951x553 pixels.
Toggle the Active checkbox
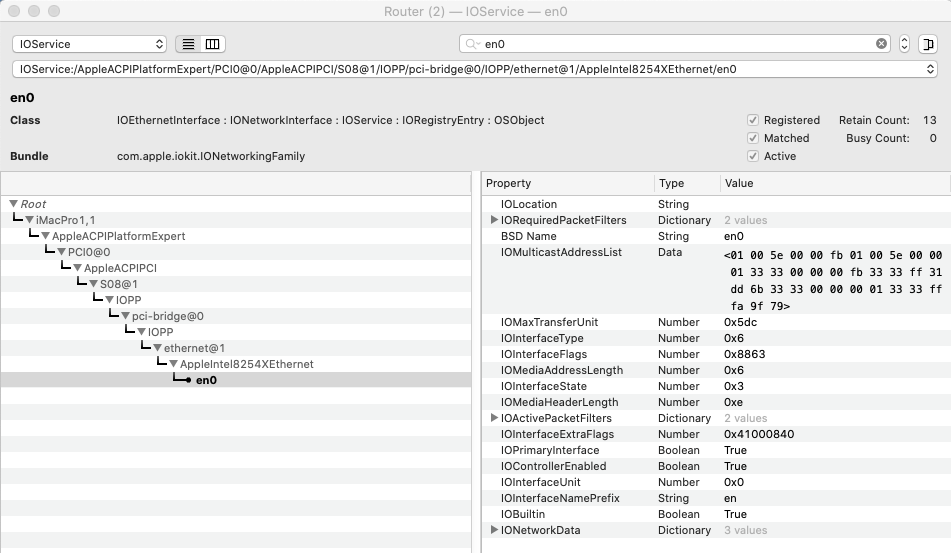(x=753, y=156)
